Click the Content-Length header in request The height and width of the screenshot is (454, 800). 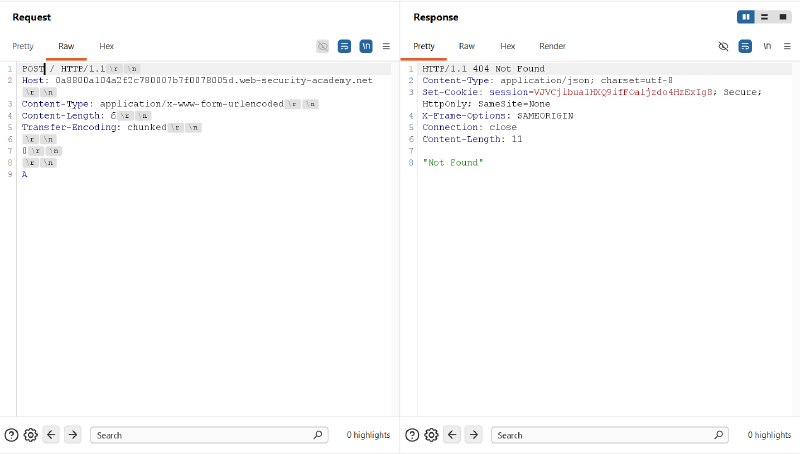click(60, 116)
